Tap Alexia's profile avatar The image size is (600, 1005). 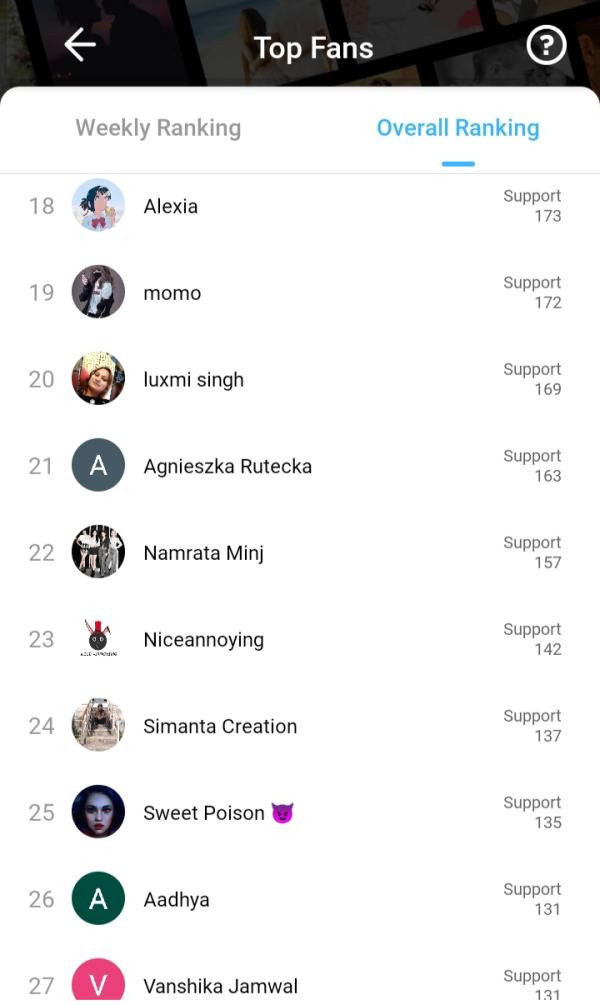click(x=98, y=206)
